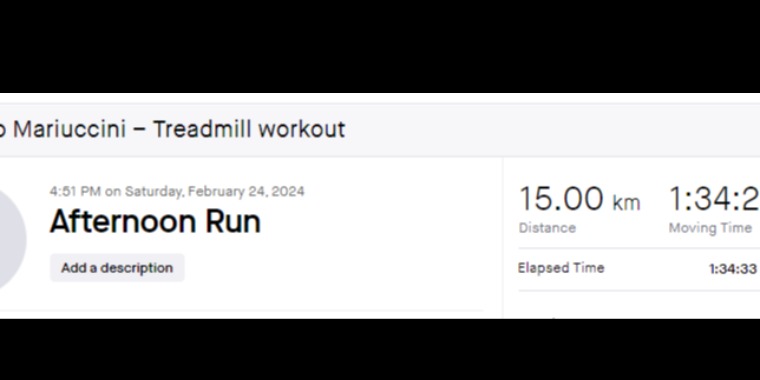
Task: Click the word Run in the title
Action: 233,221
